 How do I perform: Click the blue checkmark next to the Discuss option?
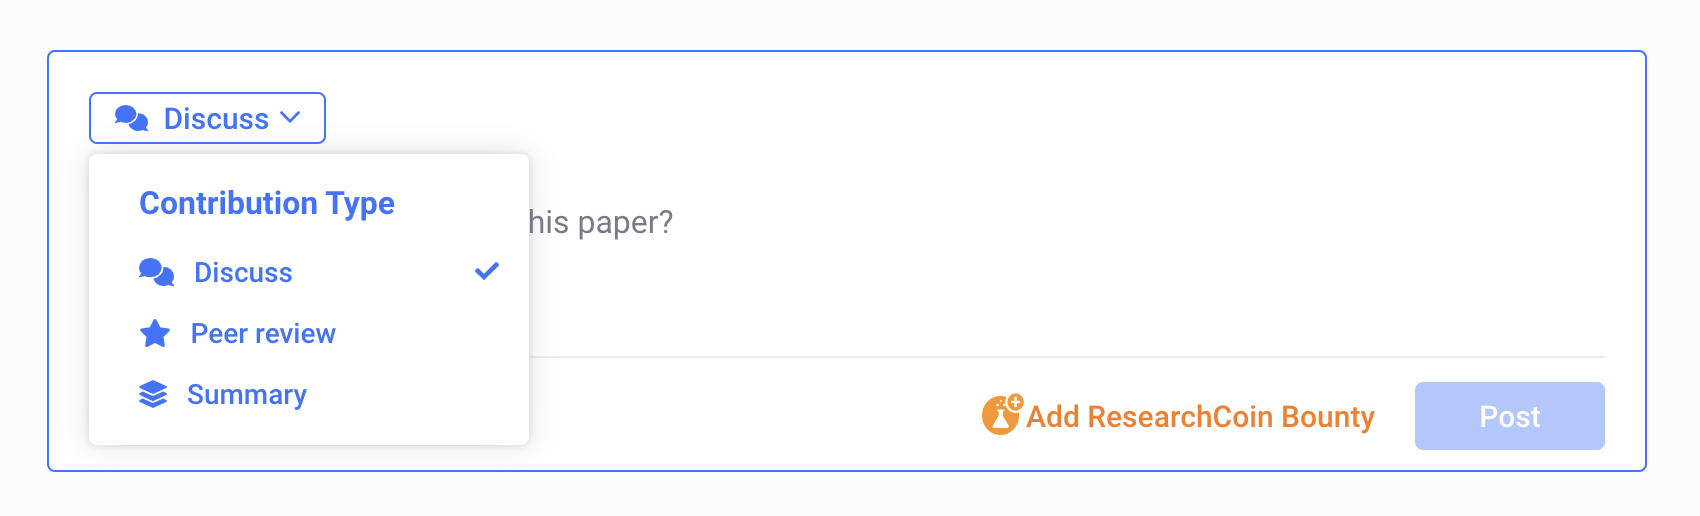tap(487, 271)
